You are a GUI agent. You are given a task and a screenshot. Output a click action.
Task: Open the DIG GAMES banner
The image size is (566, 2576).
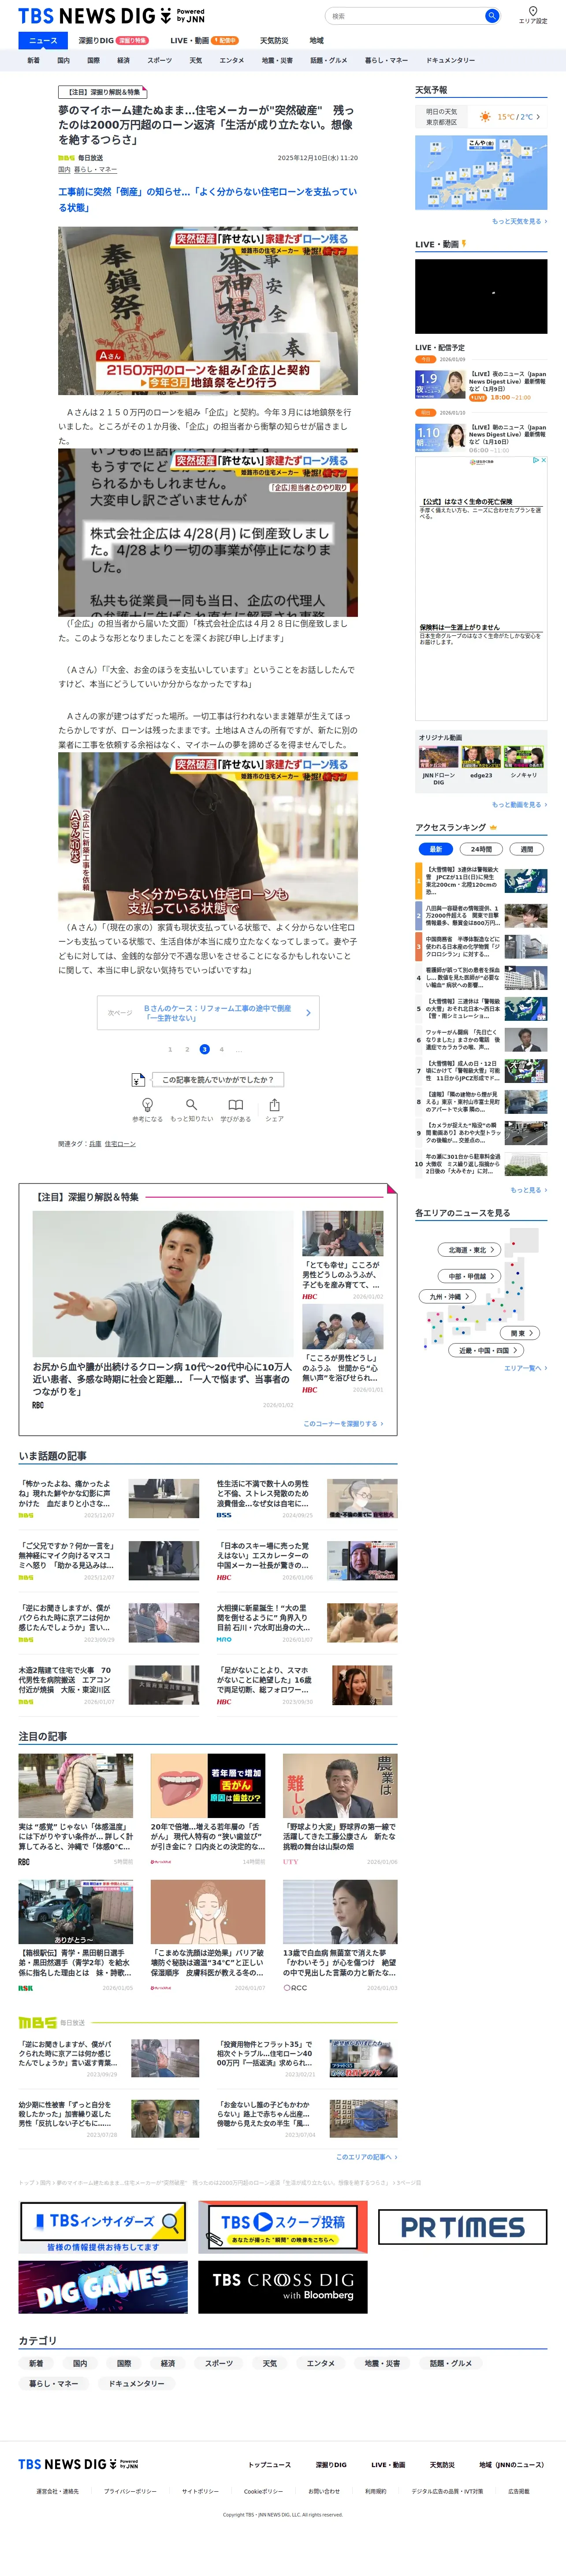point(103,2287)
